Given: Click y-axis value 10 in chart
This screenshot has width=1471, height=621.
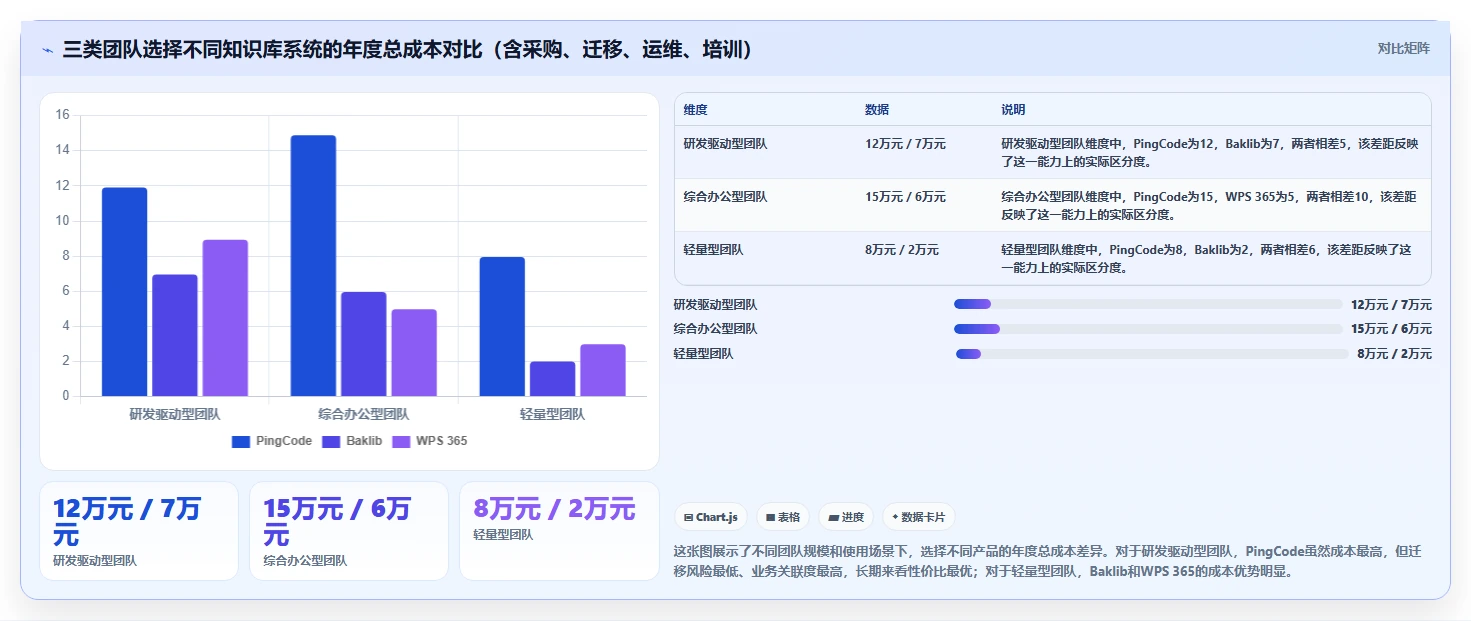Looking at the screenshot, I should 62,221.
